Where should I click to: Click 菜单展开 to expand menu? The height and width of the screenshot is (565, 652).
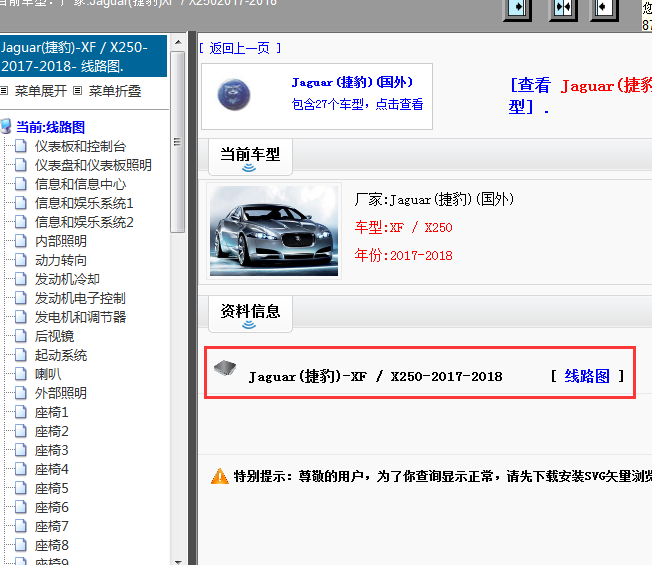(40, 91)
